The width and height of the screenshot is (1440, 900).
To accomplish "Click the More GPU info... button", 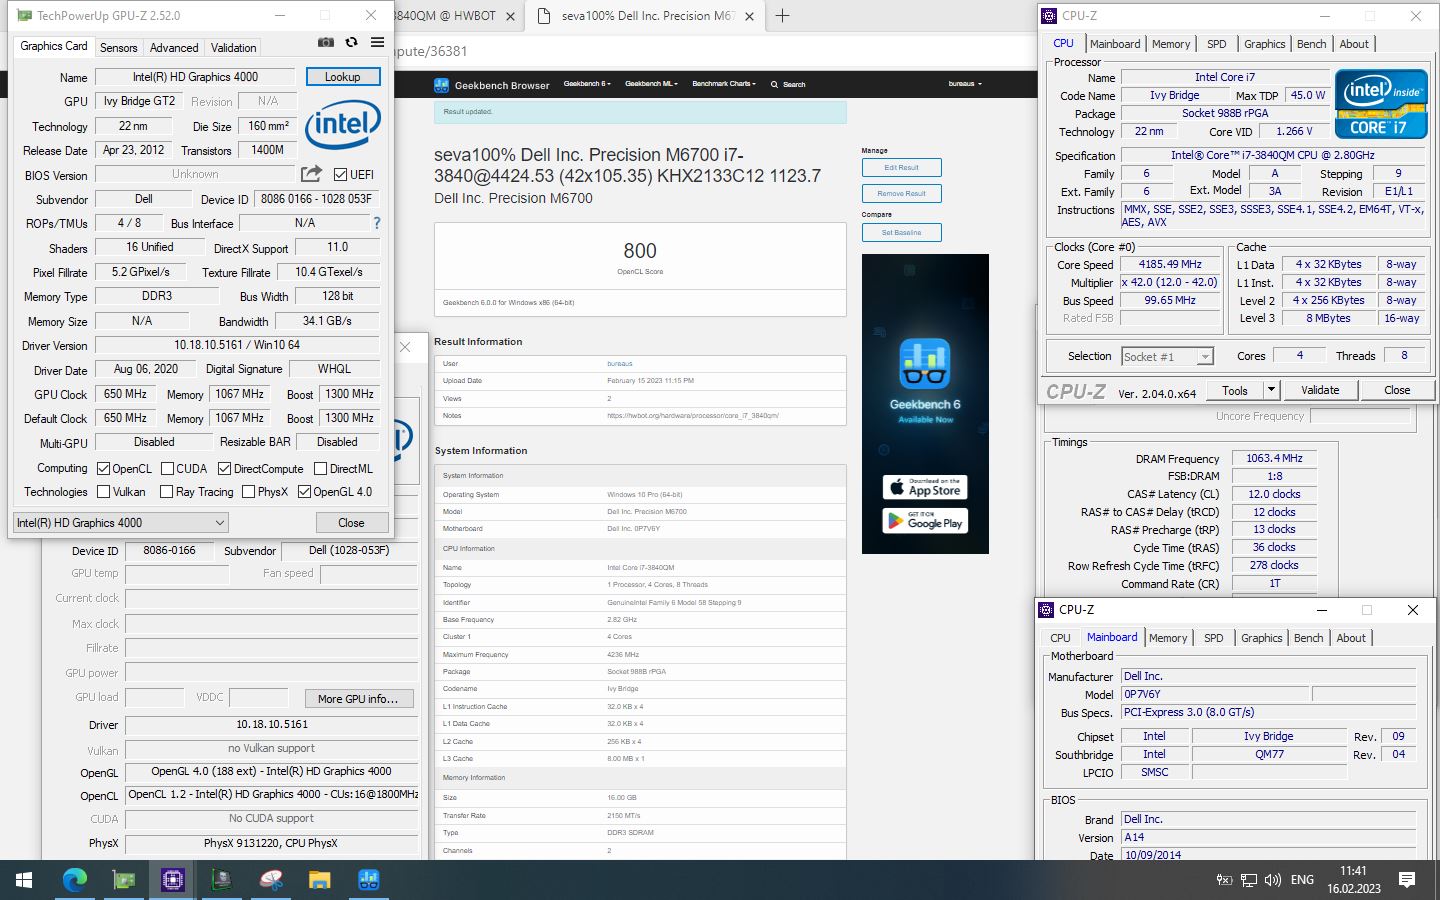I will [x=358, y=699].
